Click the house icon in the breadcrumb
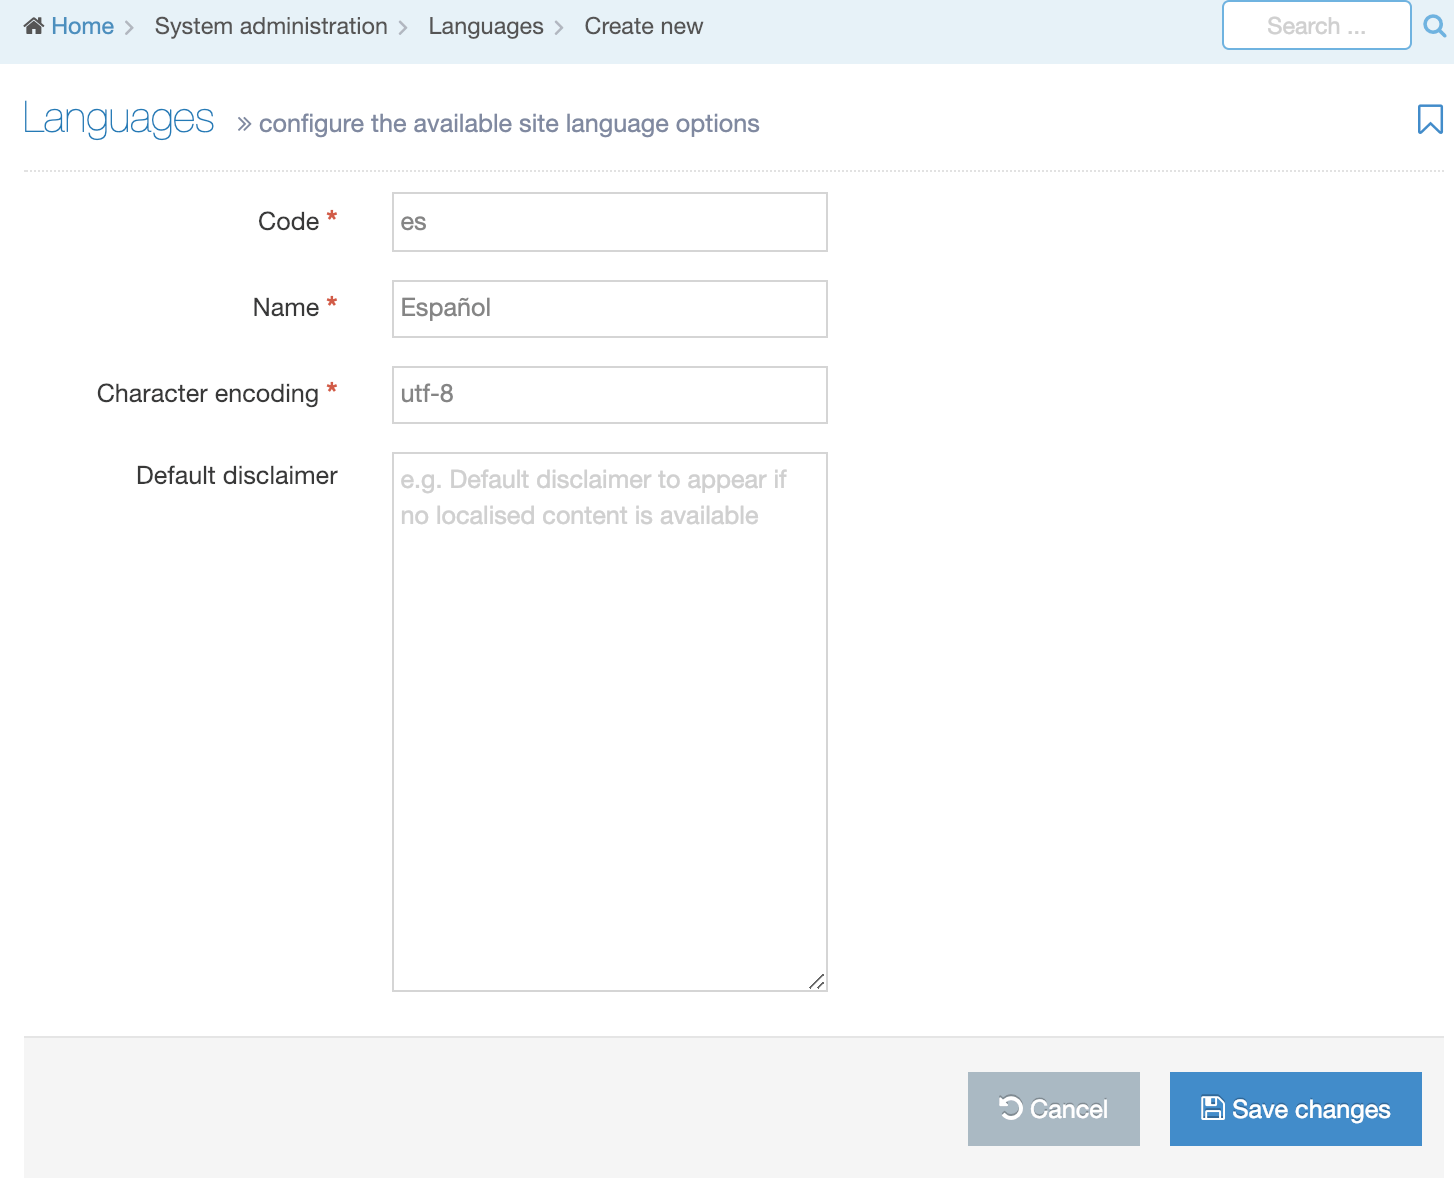1454x1178 pixels. tap(34, 26)
